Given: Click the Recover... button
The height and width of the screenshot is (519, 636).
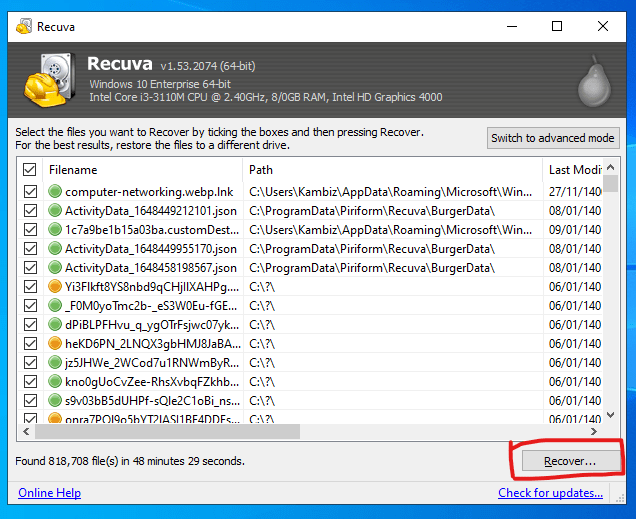Looking at the screenshot, I should tap(570, 461).
